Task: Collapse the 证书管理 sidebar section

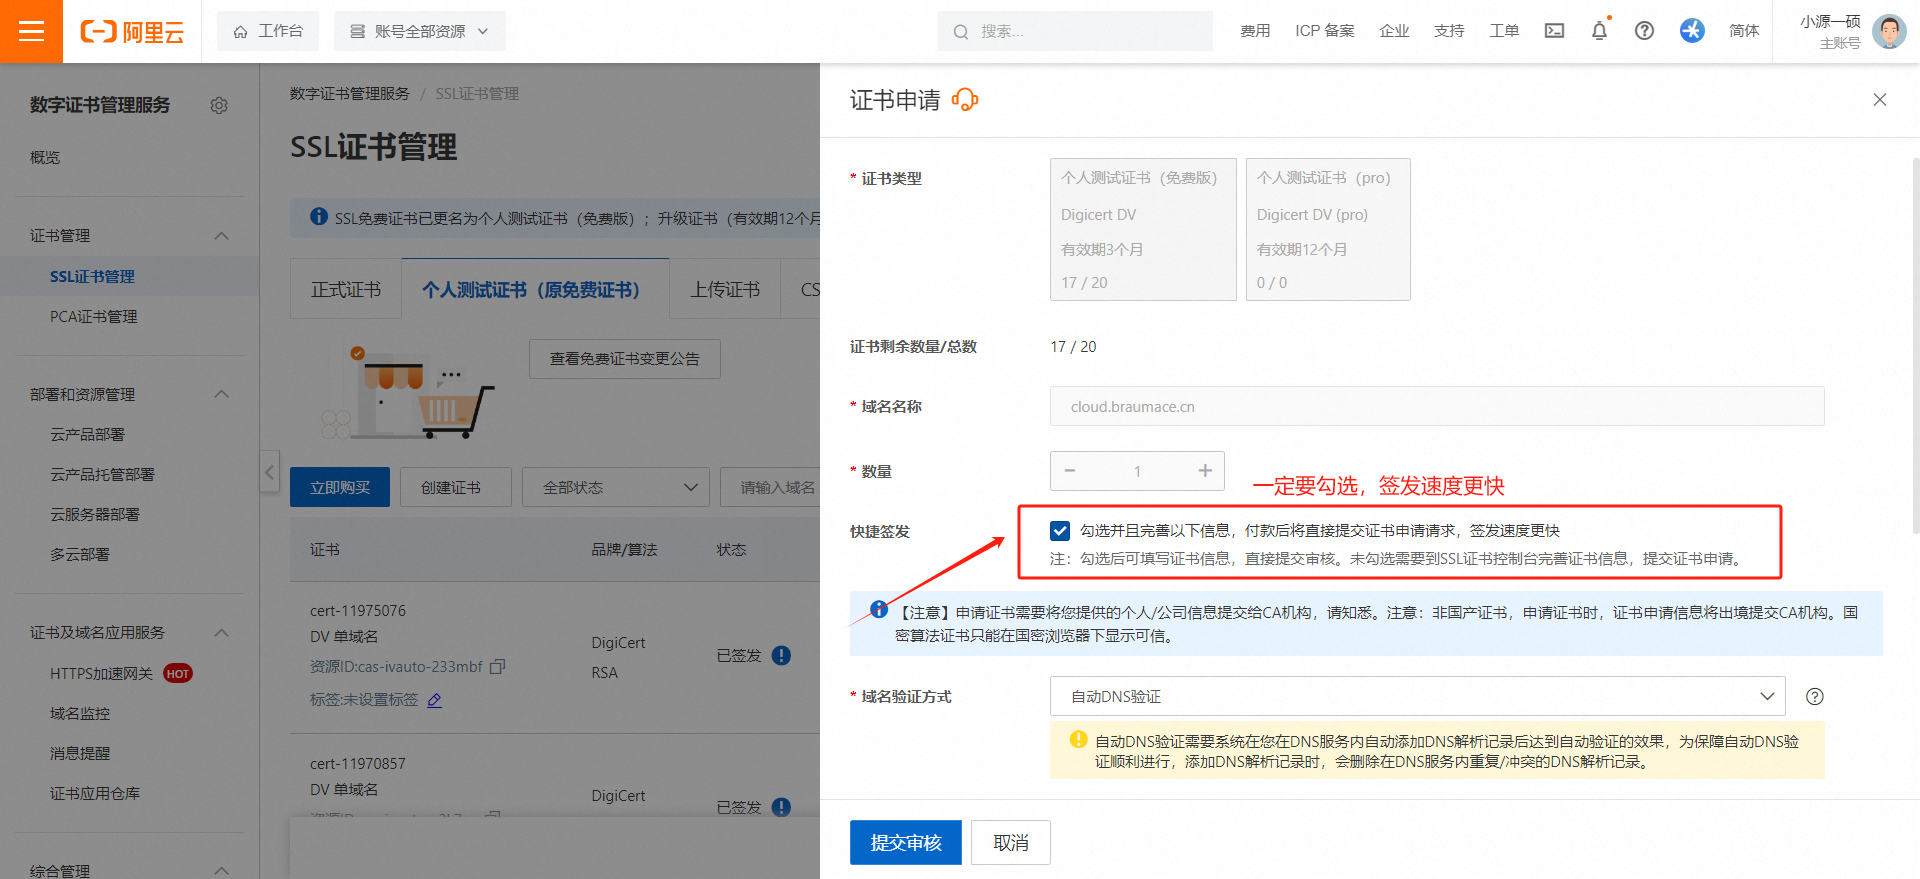Action: tap(222, 236)
